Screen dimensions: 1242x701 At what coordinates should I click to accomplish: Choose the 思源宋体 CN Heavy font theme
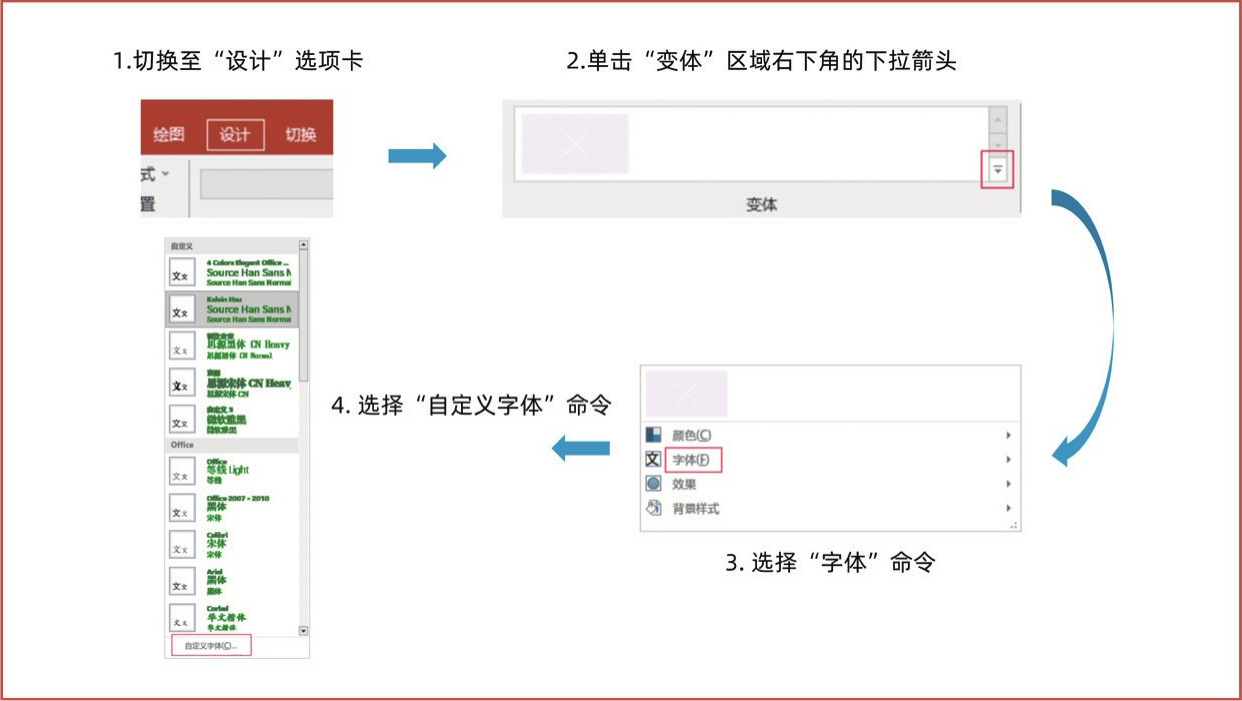click(232, 382)
